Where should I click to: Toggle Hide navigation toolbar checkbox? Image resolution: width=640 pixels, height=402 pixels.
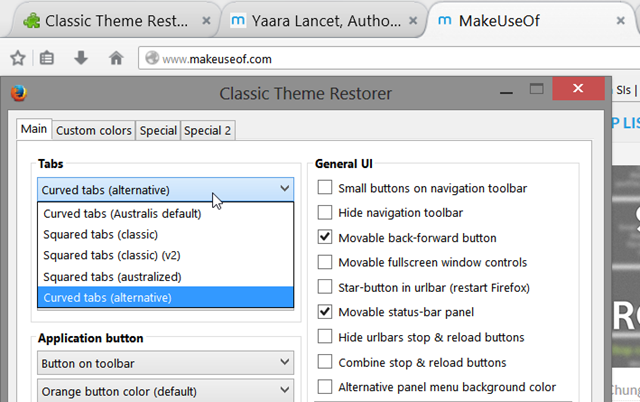point(325,212)
